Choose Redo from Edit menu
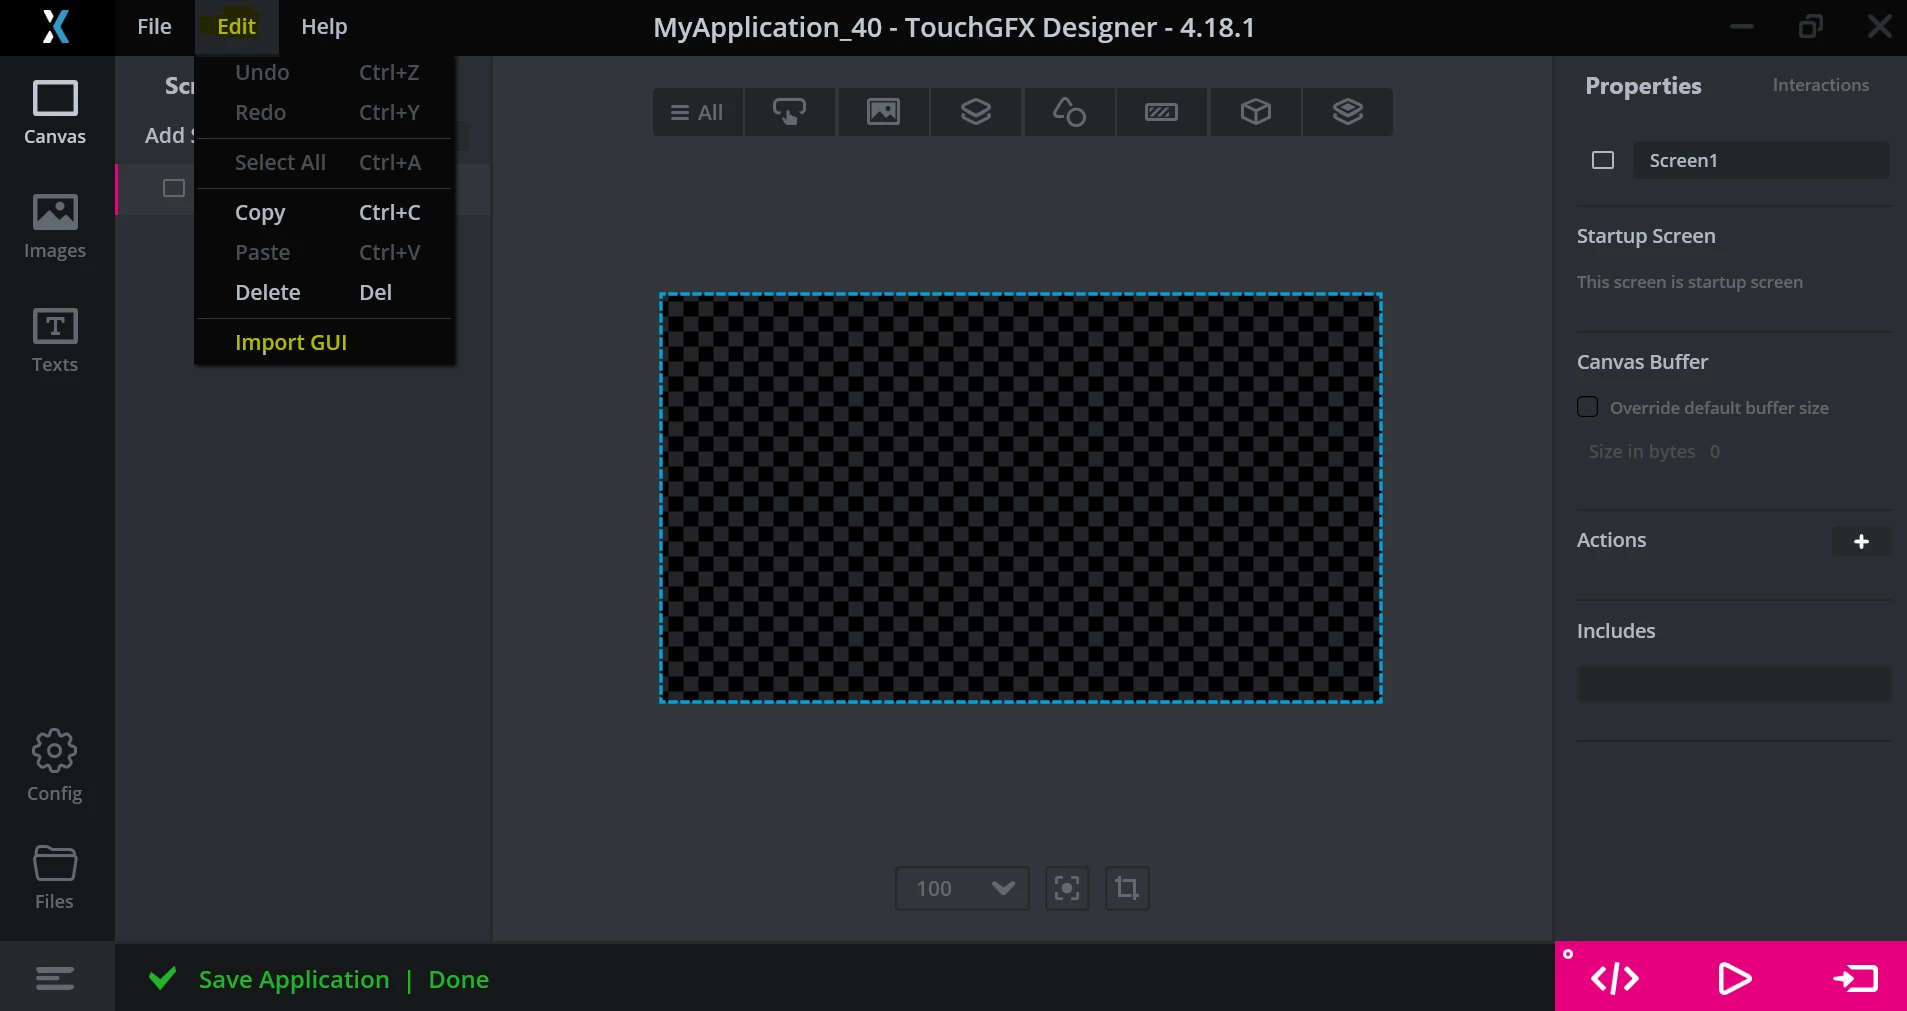This screenshot has width=1907, height=1011. click(x=325, y=112)
